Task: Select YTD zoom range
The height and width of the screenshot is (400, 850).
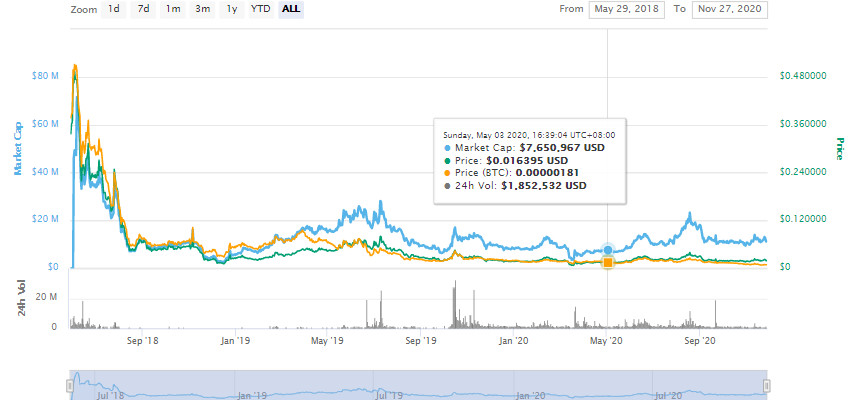Action: point(260,9)
